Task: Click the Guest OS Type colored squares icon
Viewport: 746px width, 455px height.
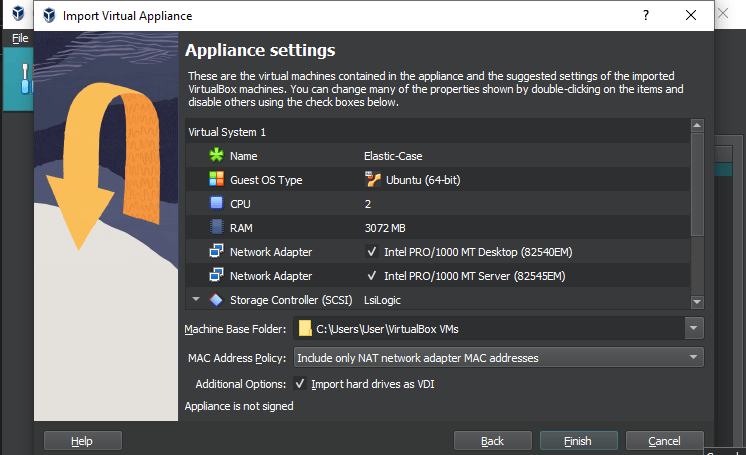Action: [216, 179]
